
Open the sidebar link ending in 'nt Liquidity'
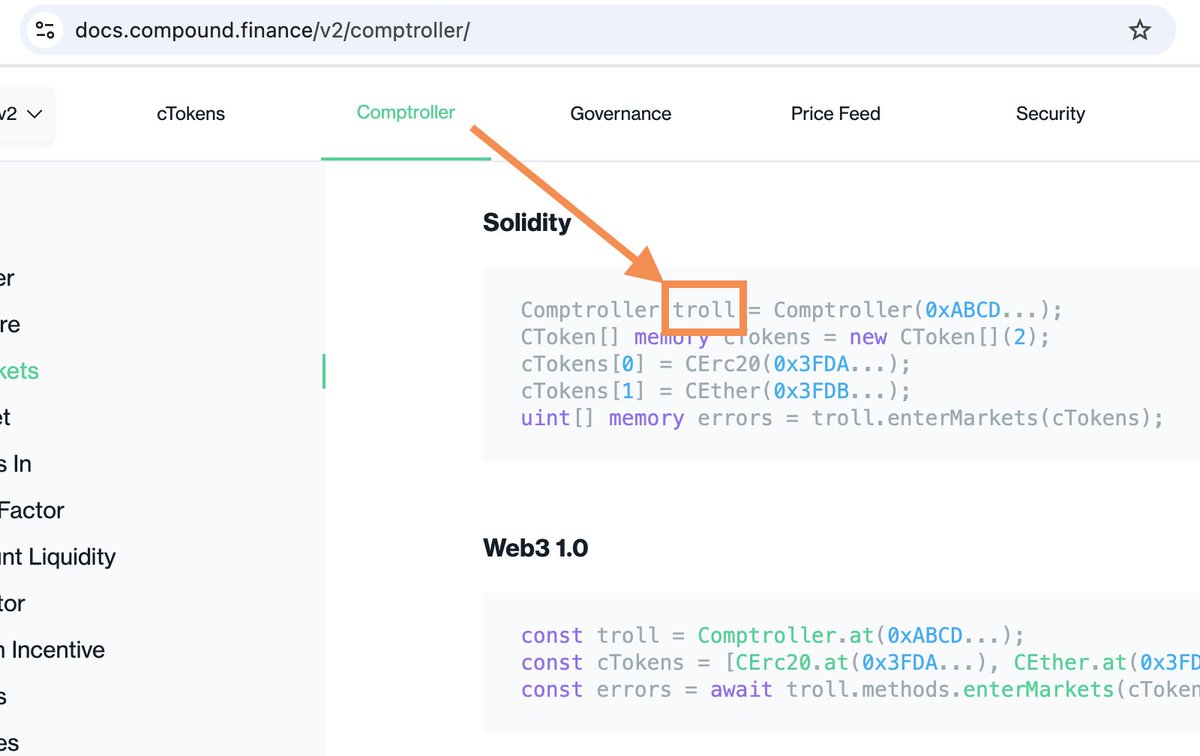tap(58, 557)
